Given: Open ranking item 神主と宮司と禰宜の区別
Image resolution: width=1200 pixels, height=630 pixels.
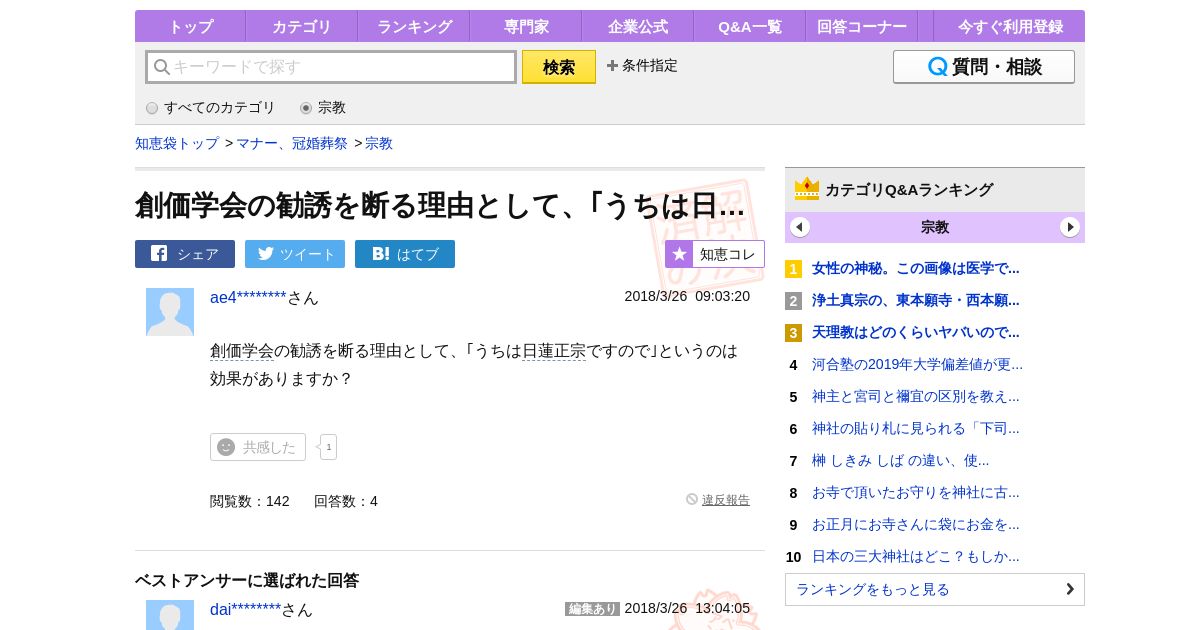Looking at the screenshot, I should pos(916,396).
